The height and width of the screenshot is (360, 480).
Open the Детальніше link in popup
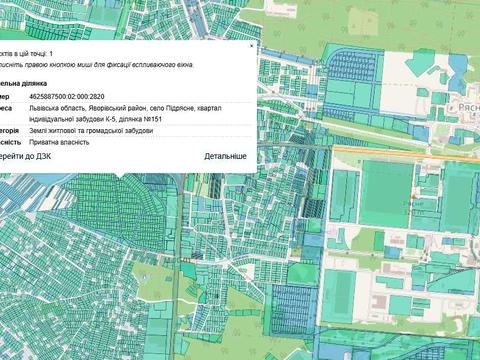click(225, 156)
